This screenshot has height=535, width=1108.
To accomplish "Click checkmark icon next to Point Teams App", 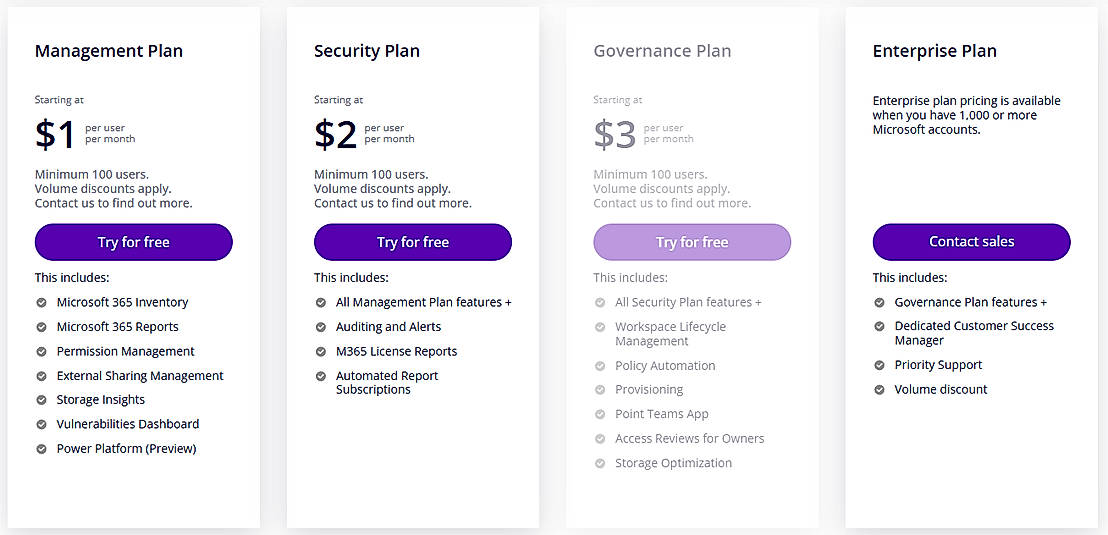I will pyautogui.click(x=600, y=414).
